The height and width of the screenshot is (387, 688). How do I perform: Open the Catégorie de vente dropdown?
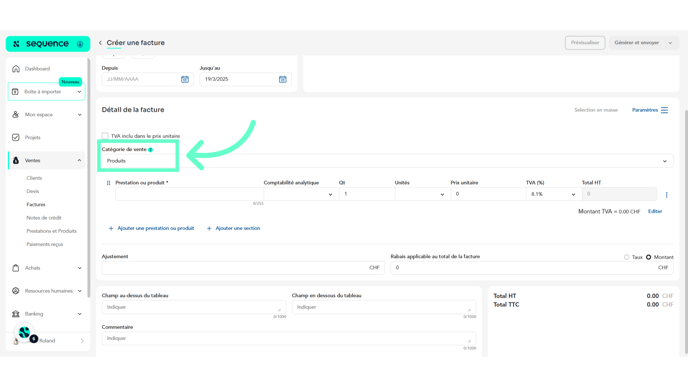point(387,161)
